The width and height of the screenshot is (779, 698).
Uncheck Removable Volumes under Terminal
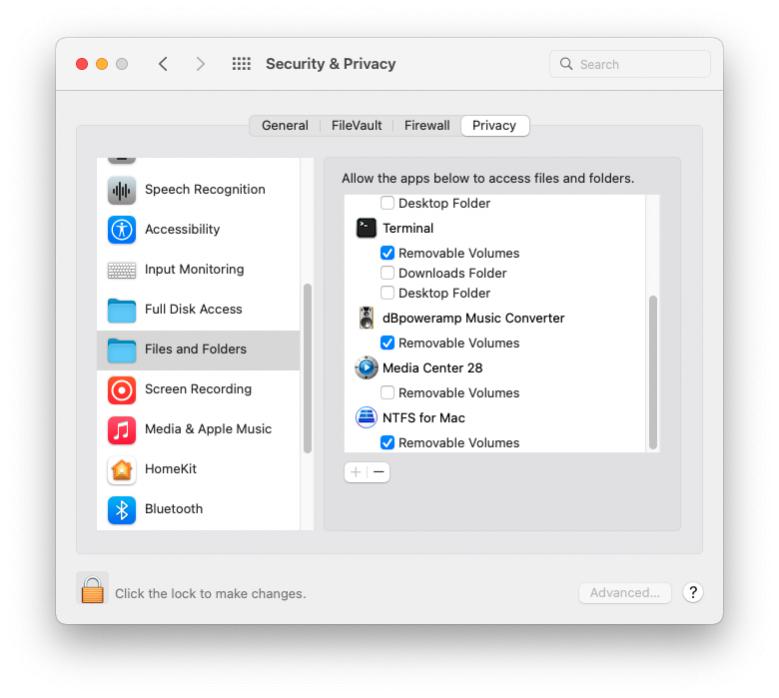[388, 254]
